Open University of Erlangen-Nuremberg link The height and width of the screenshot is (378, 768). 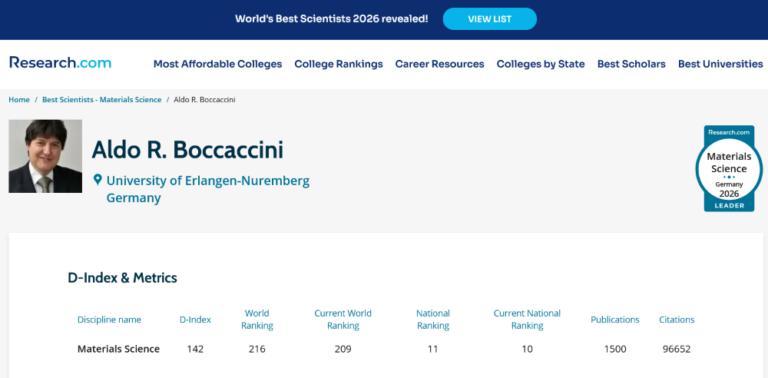[x=208, y=181]
